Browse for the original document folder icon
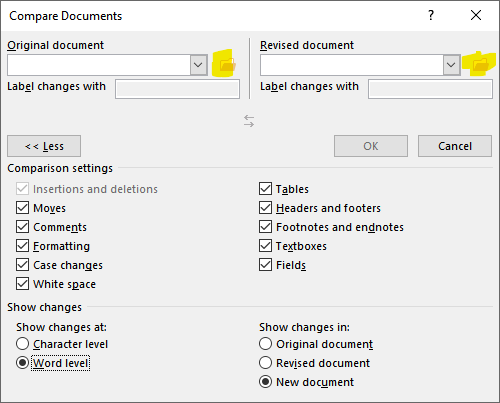500x403 pixels. 228,64
